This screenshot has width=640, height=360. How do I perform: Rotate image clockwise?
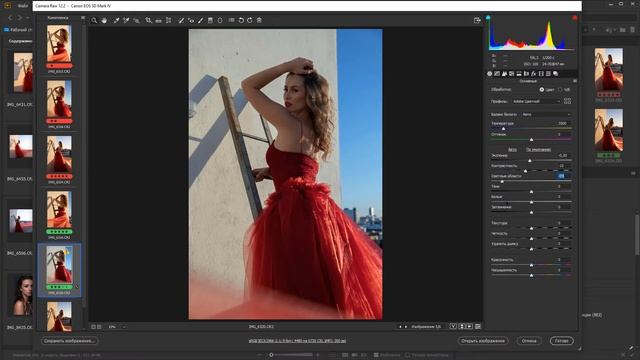[250, 20]
